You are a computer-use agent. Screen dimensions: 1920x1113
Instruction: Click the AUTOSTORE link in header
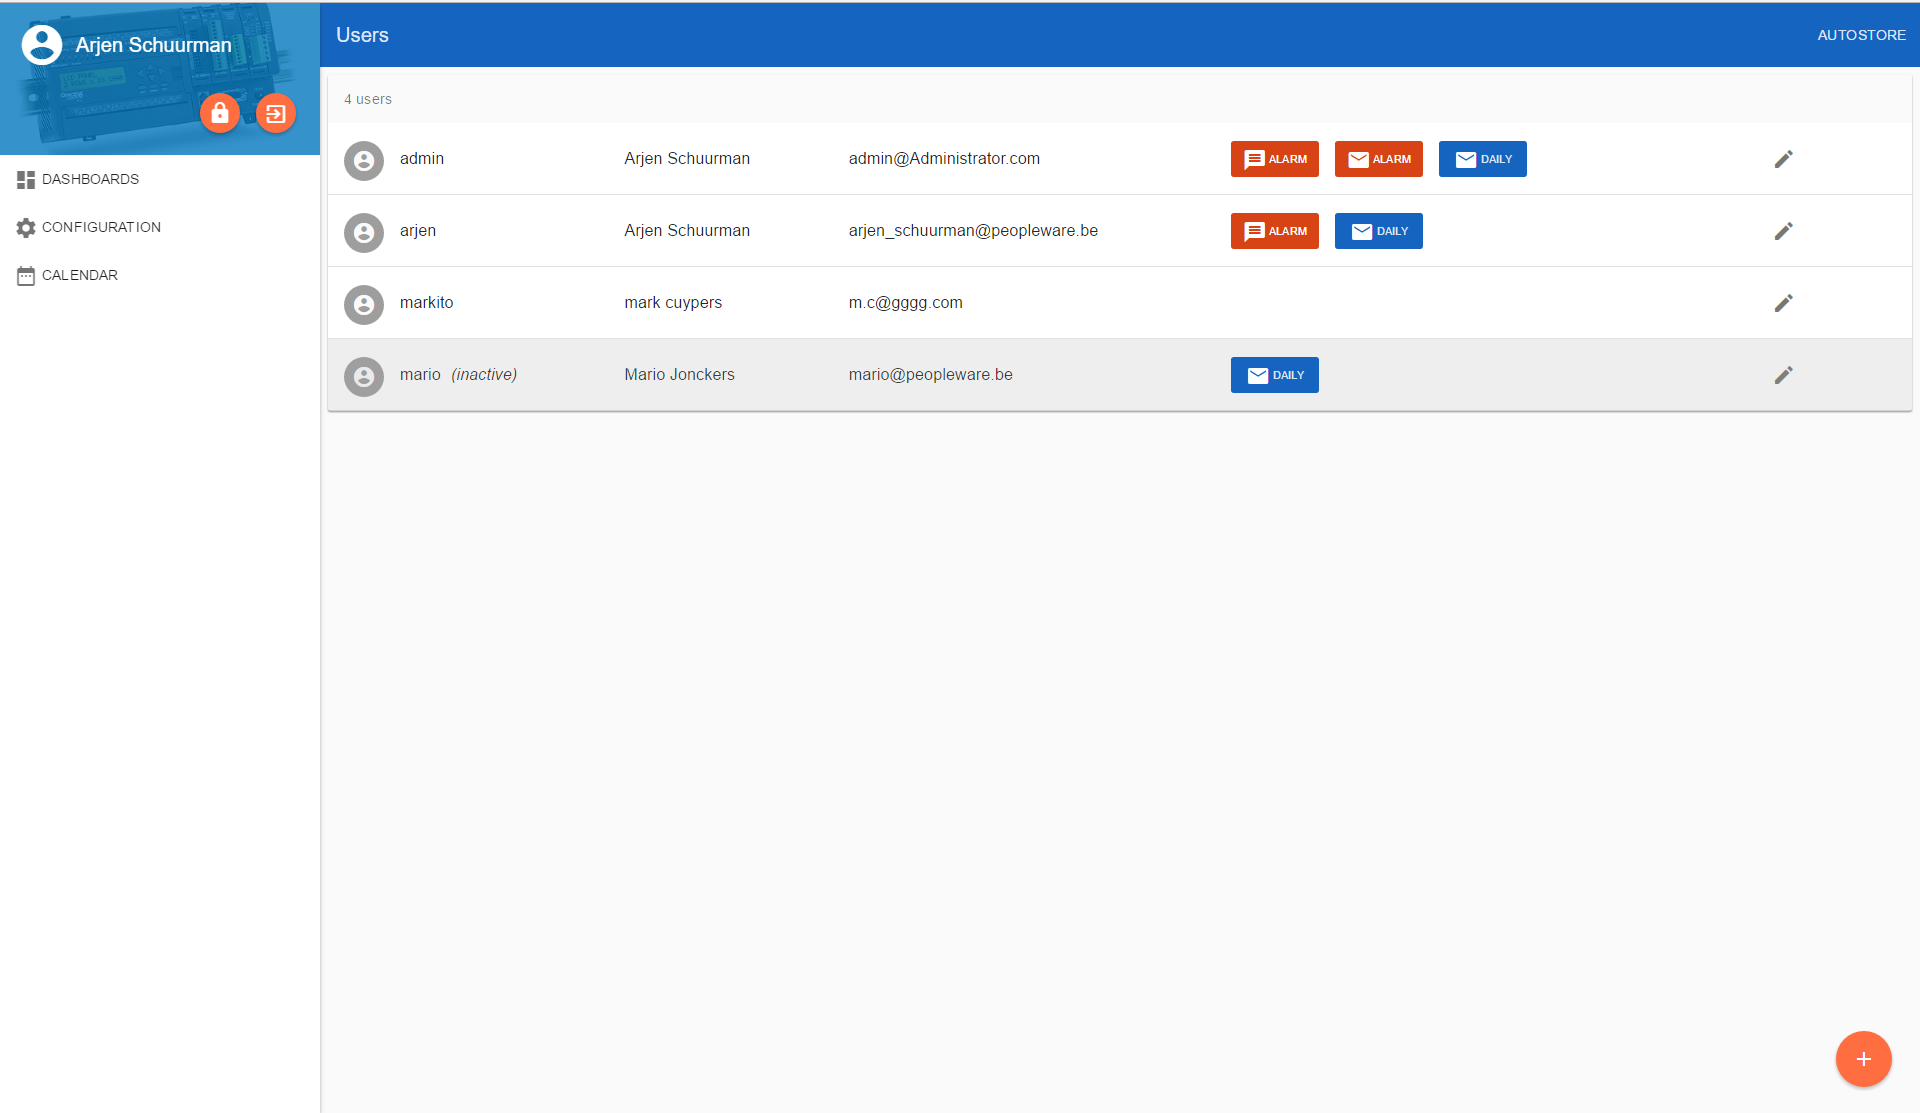[1861, 35]
